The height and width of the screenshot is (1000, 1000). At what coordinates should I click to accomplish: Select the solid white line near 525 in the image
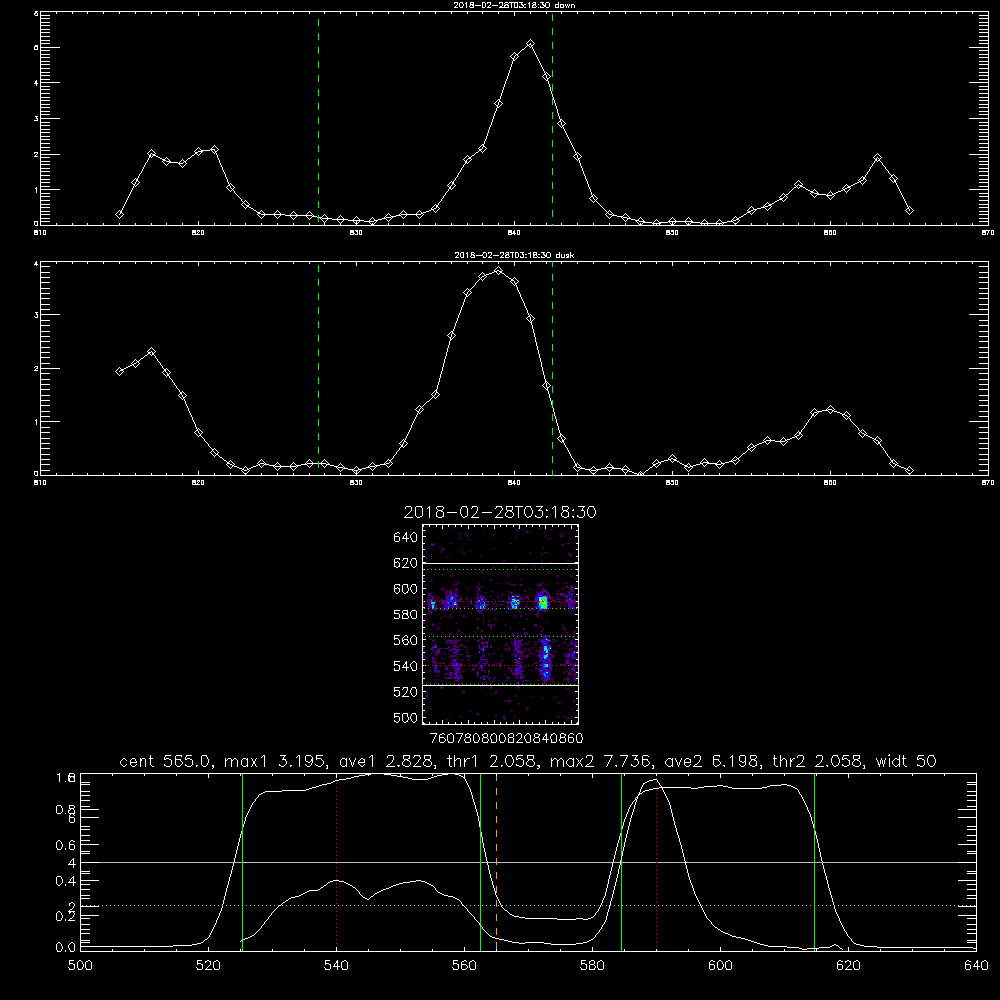coord(500,685)
